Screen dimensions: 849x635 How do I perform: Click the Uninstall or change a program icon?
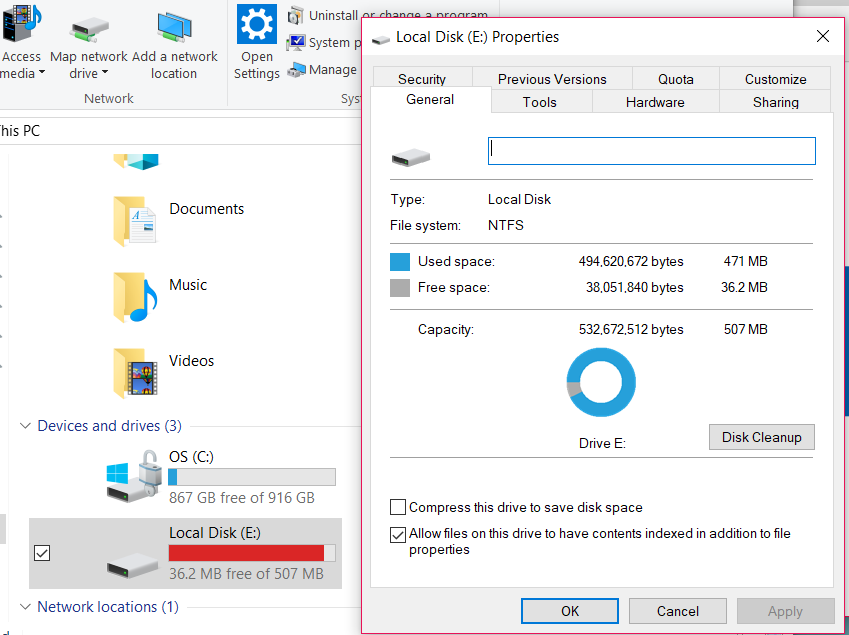[x=295, y=16]
